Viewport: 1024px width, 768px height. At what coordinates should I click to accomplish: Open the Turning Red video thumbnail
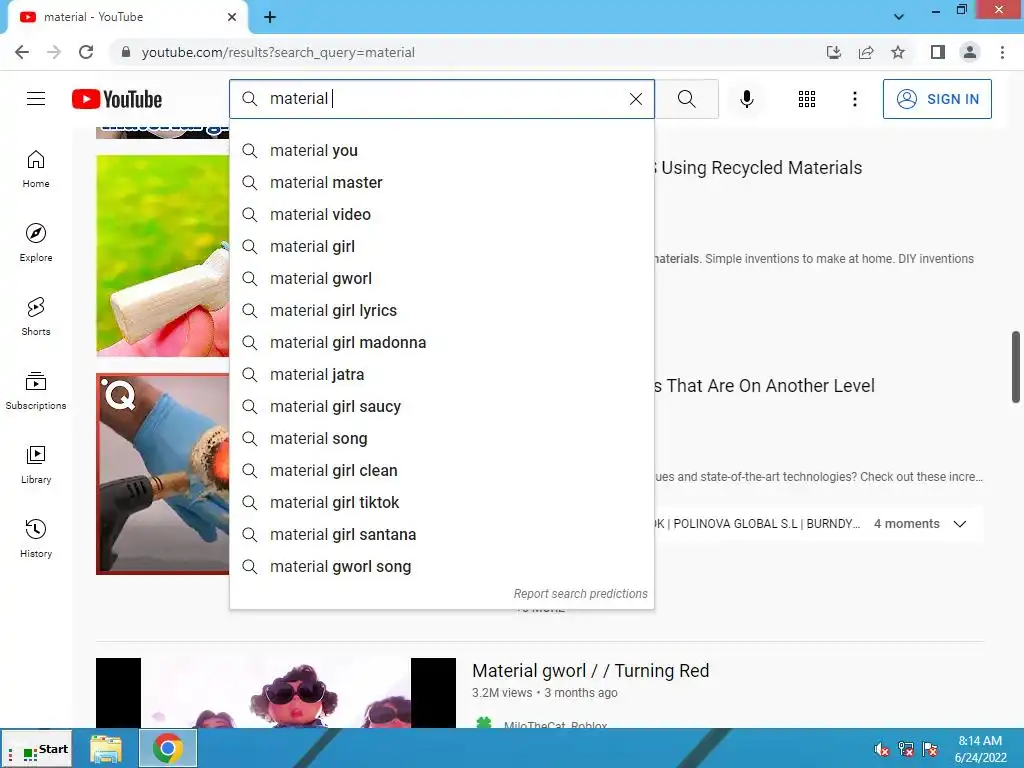pyautogui.click(x=276, y=692)
